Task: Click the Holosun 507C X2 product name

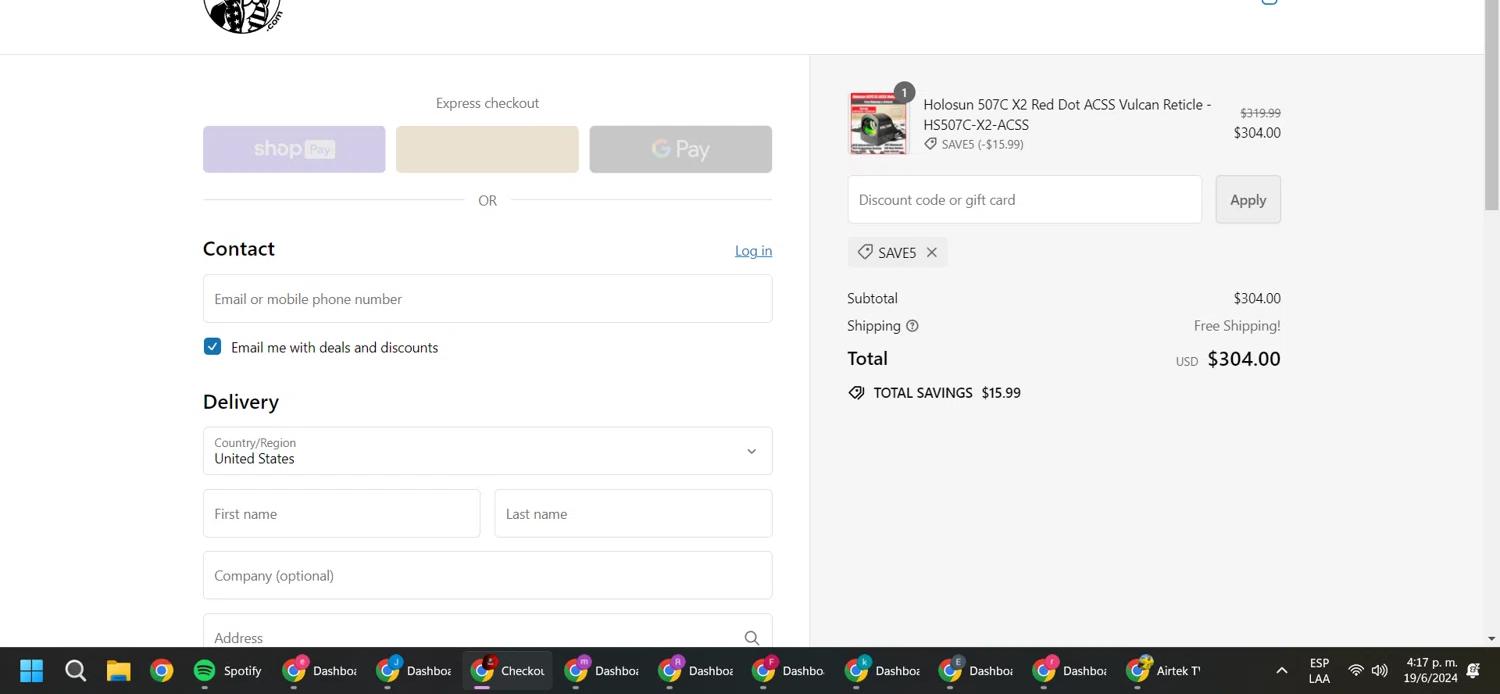Action: click(1067, 114)
